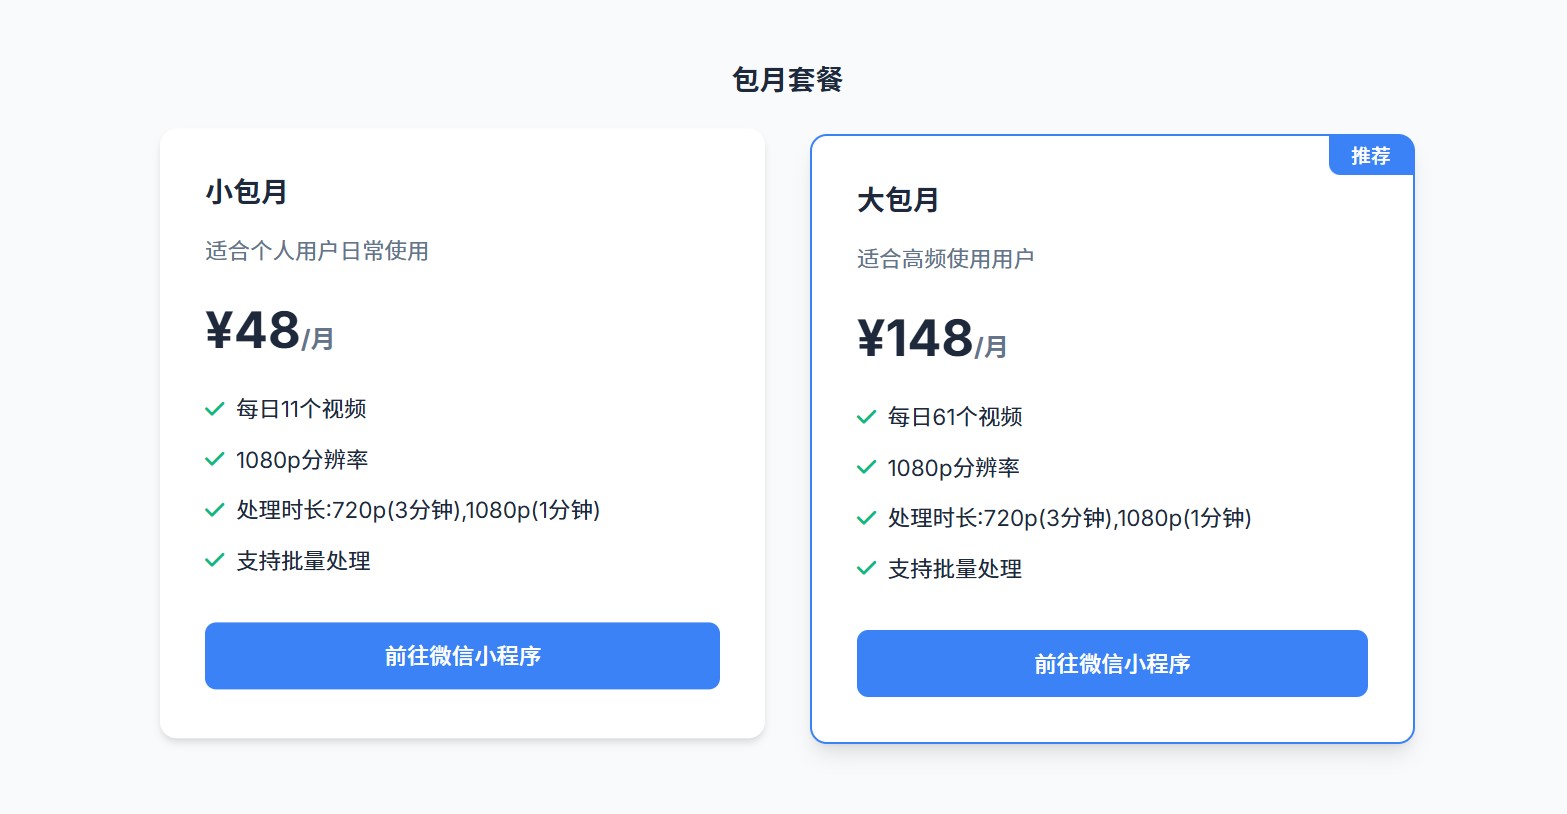Click the checkmark beside 支持批量处理 in 小包月
Screen dimensions: 1567x814
click(x=213, y=561)
